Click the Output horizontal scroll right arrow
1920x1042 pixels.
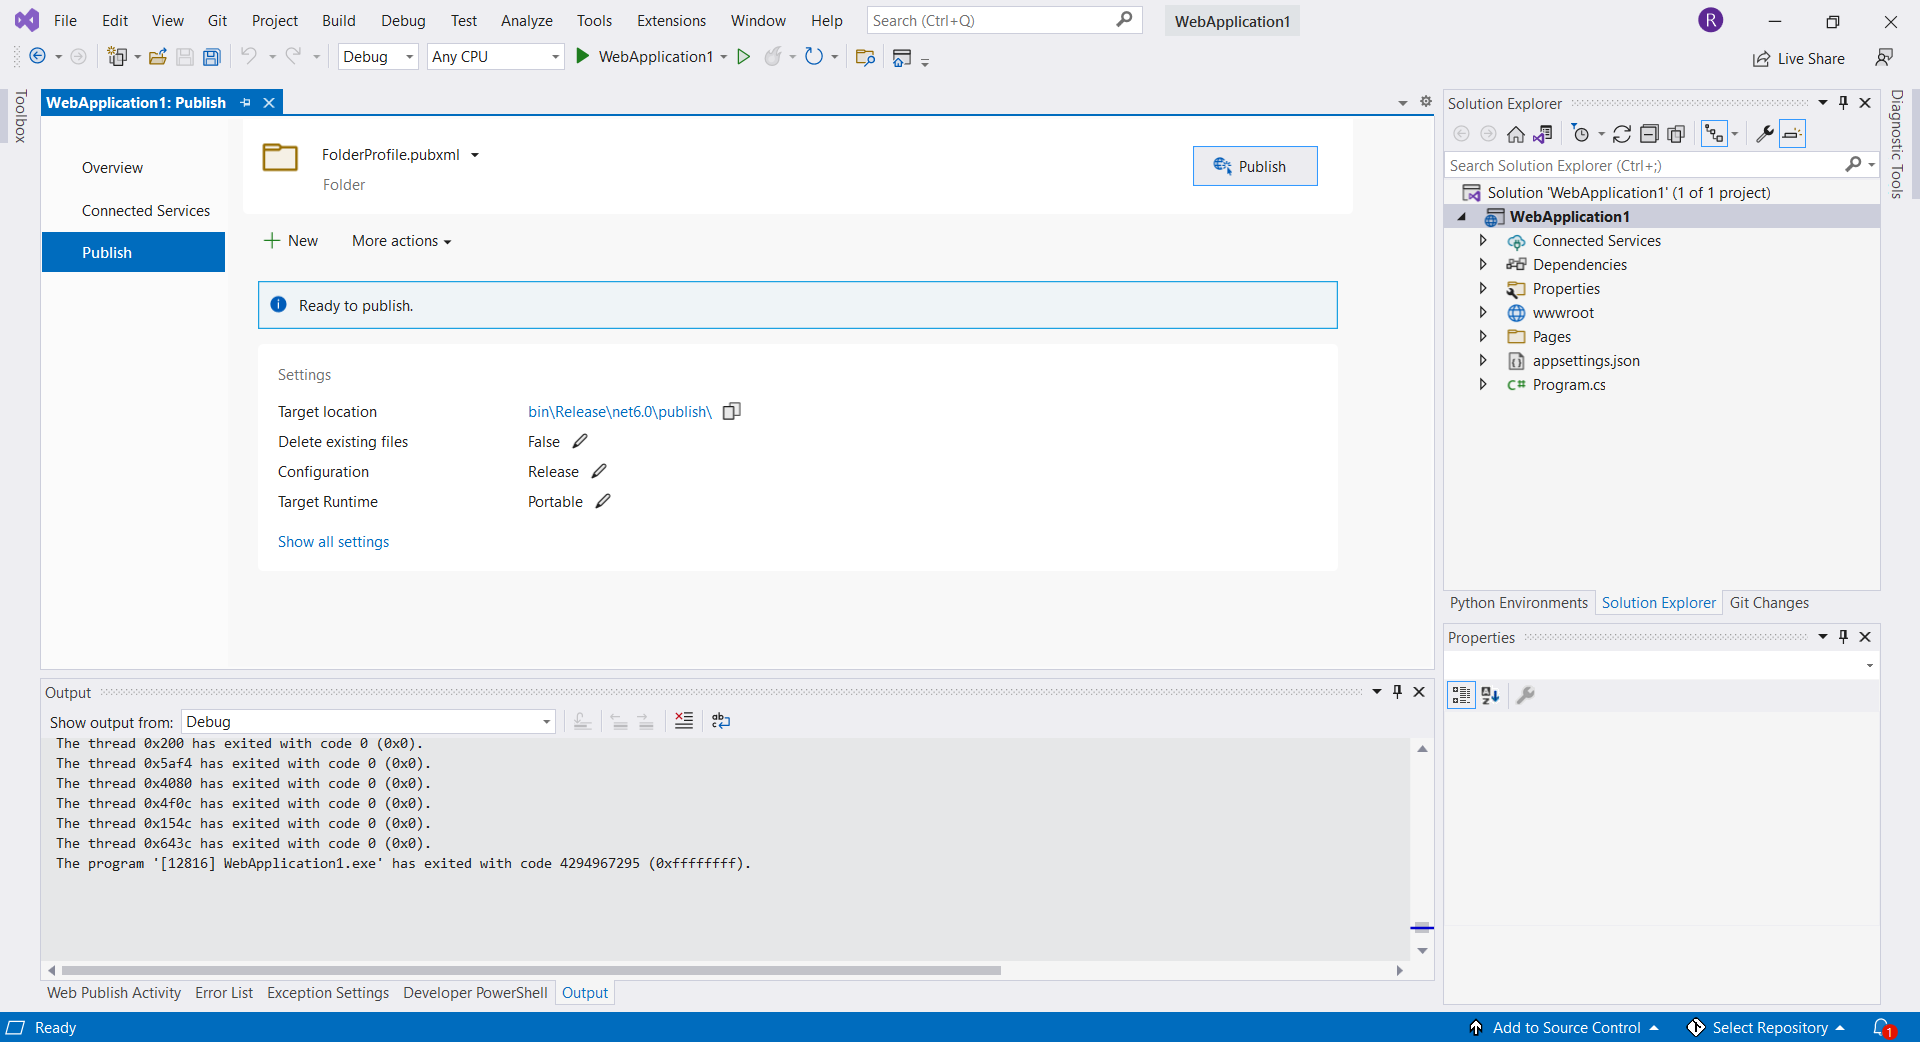tap(1399, 970)
